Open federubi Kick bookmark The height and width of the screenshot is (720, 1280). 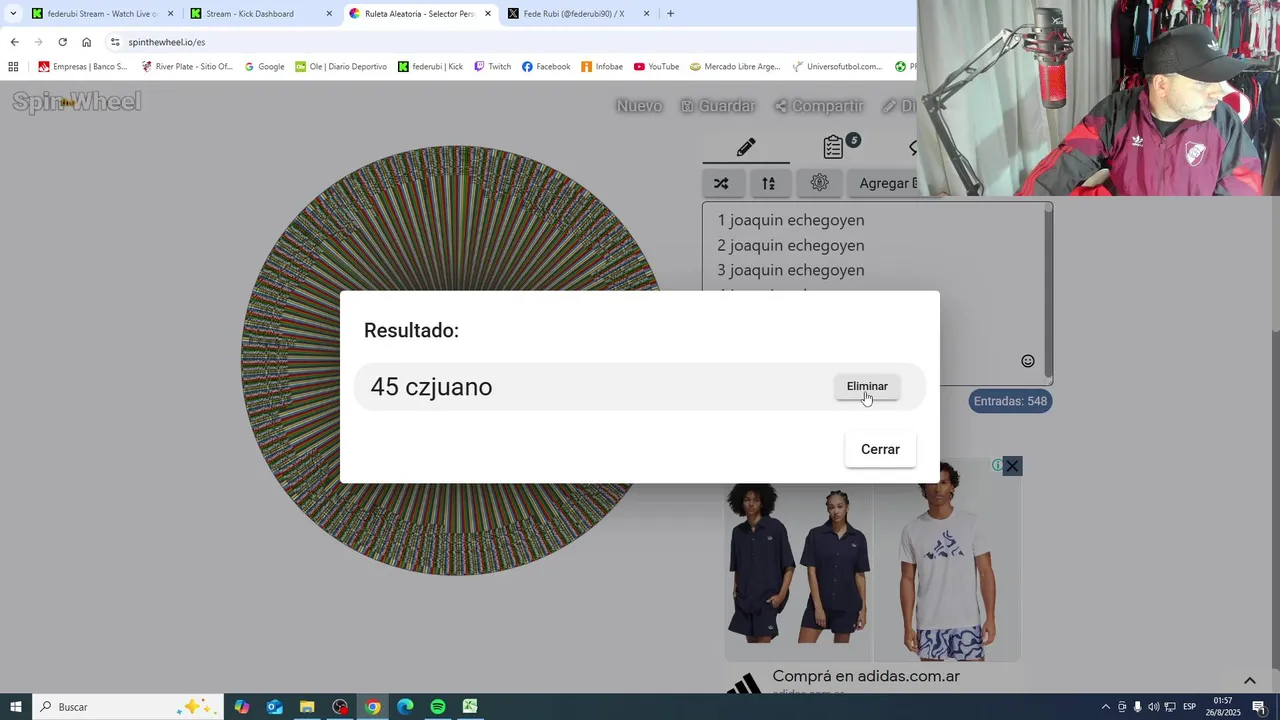pos(430,67)
